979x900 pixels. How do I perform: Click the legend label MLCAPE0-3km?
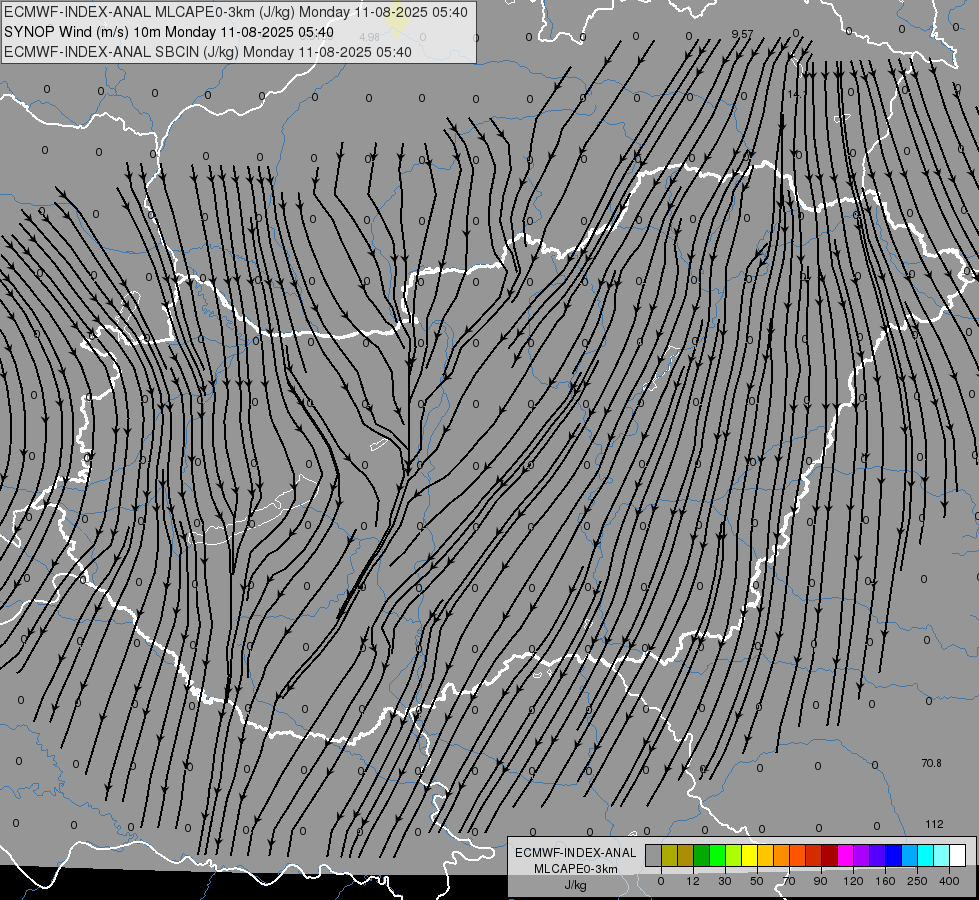click(576, 869)
